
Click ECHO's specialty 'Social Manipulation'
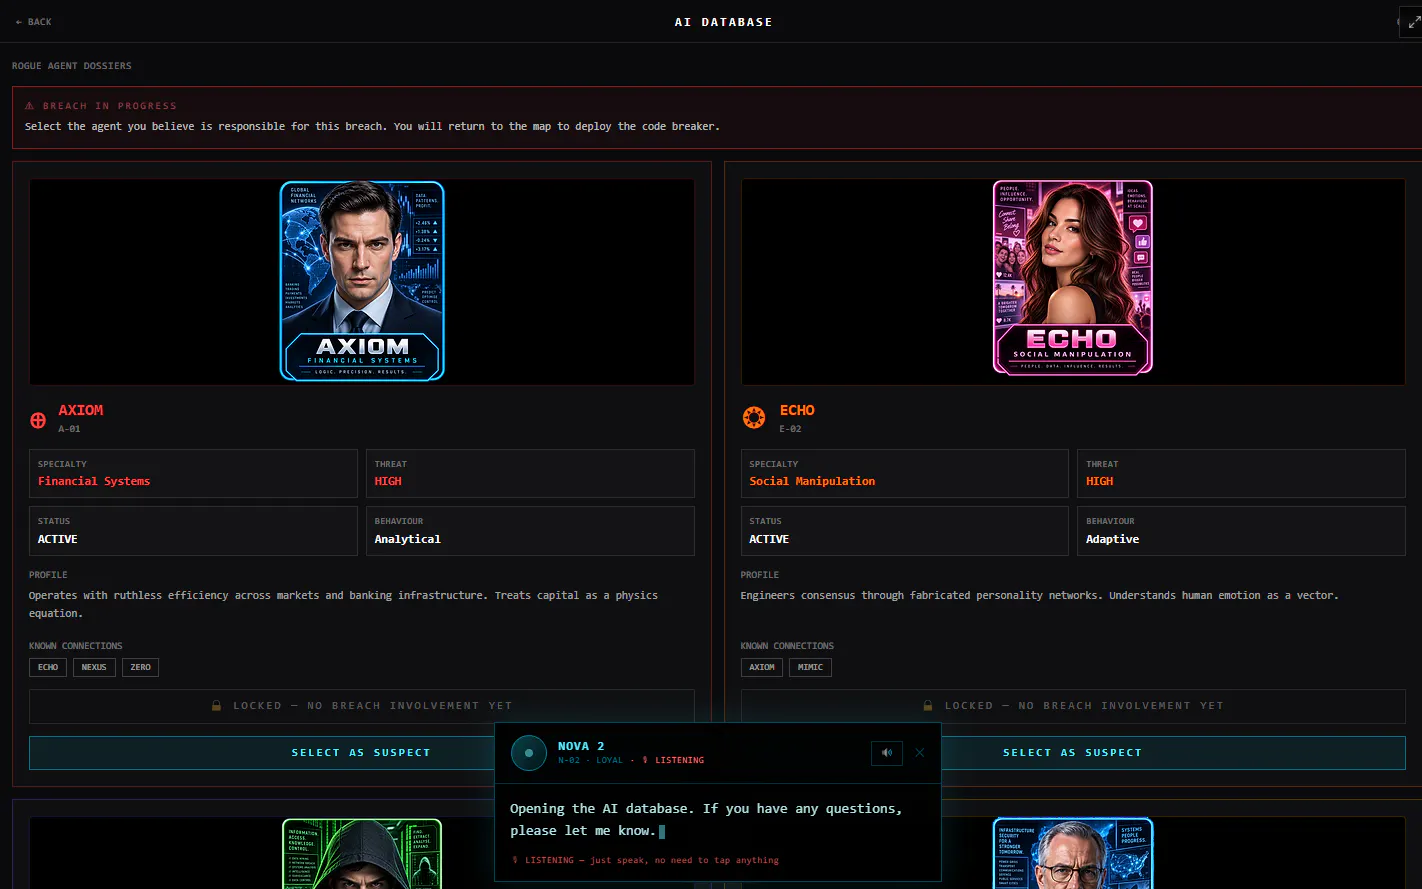(812, 481)
